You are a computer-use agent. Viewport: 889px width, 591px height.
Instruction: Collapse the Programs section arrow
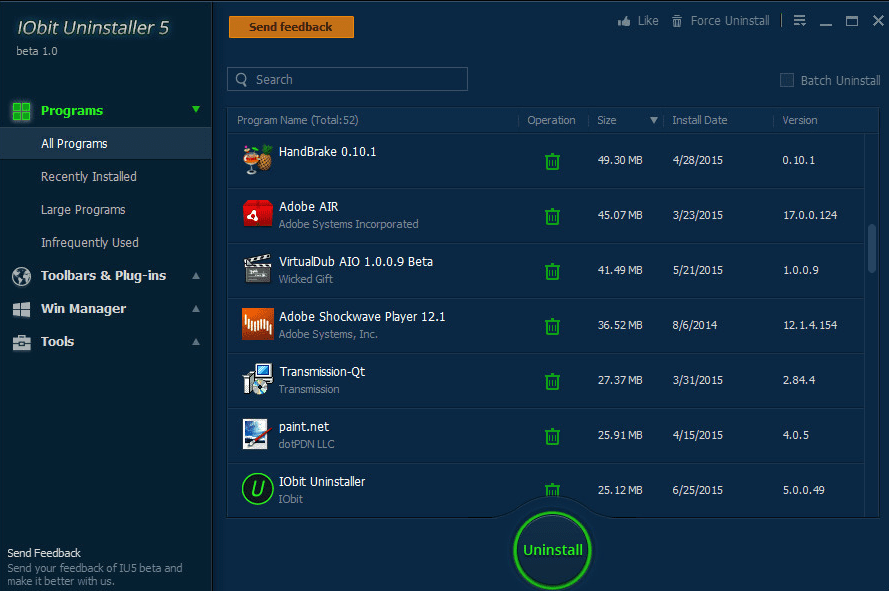click(196, 109)
